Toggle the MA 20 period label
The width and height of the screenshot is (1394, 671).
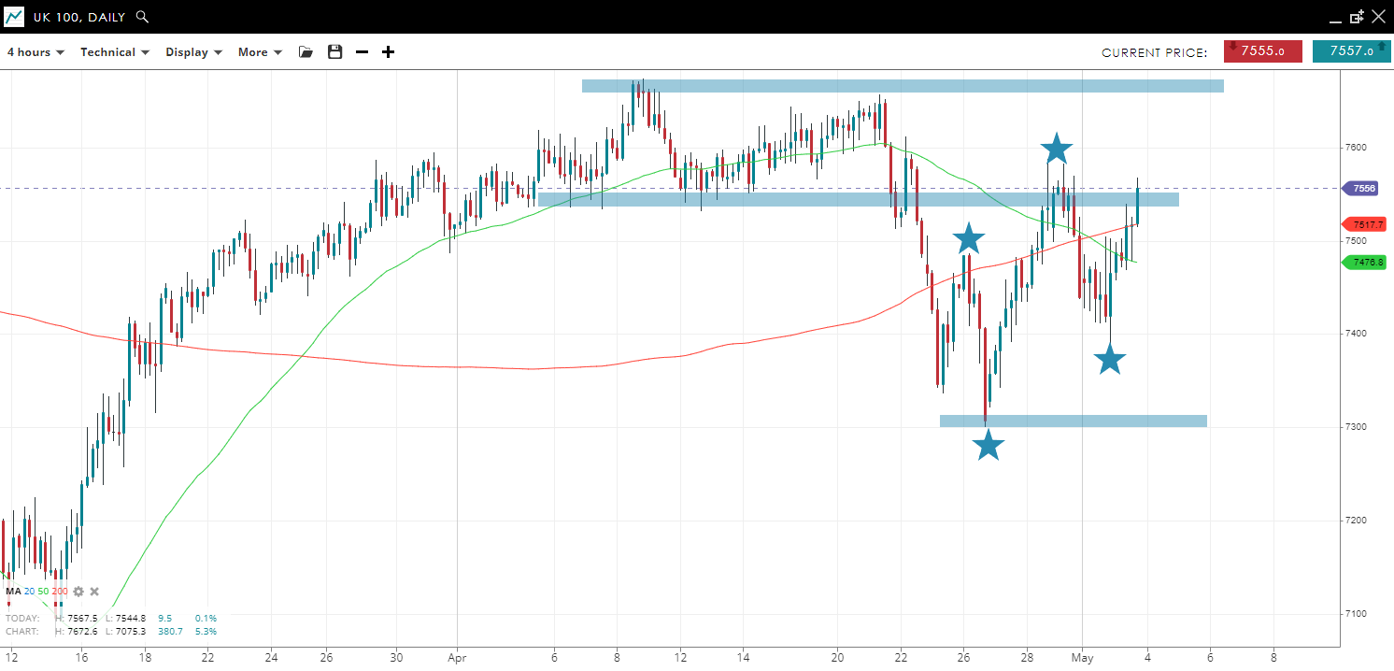coord(29,591)
